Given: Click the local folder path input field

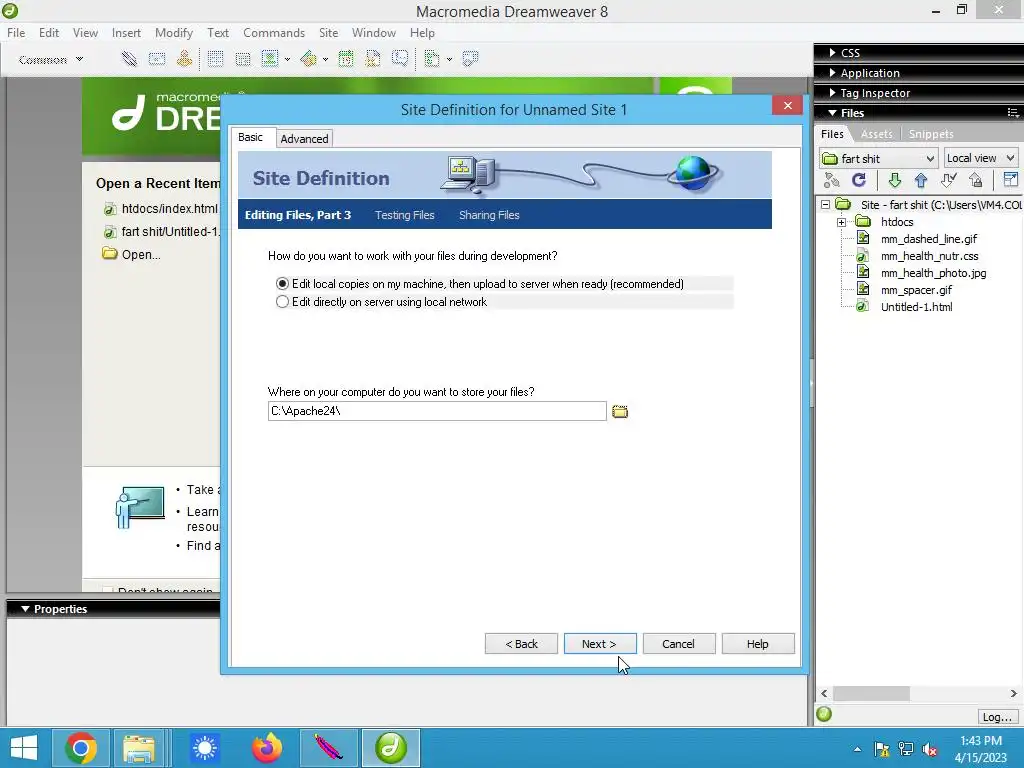Looking at the screenshot, I should pyautogui.click(x=437, y=411).
